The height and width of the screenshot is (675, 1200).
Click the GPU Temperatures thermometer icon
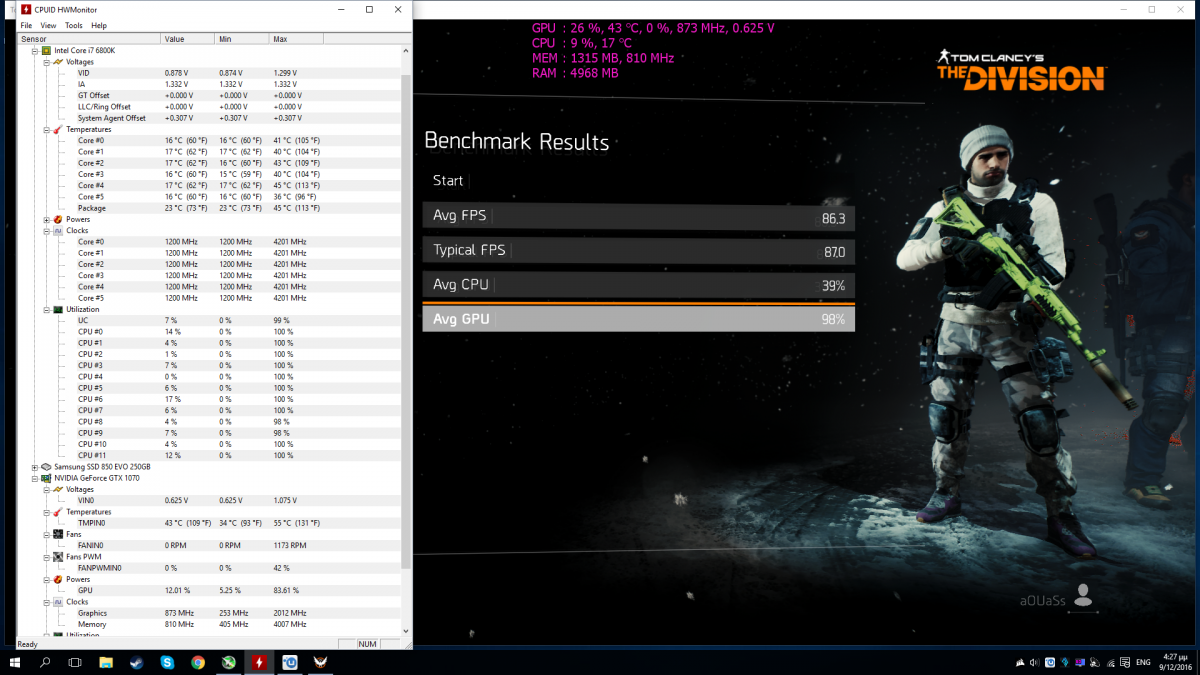57,512
